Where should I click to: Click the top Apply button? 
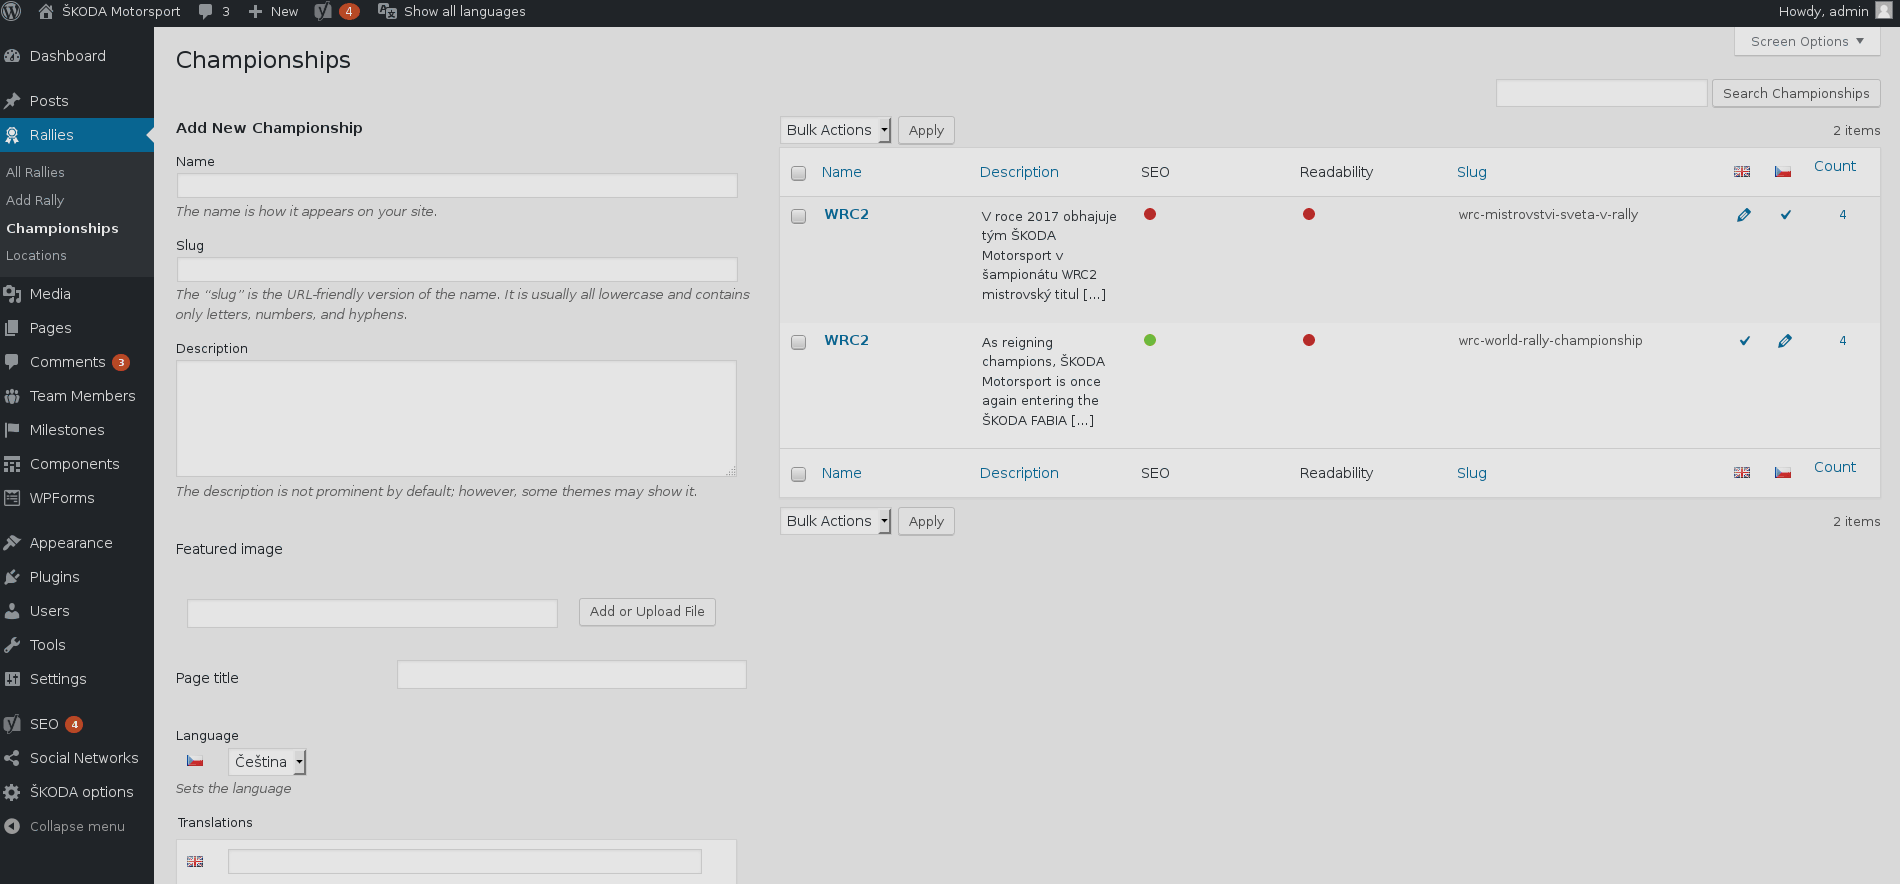926,130
